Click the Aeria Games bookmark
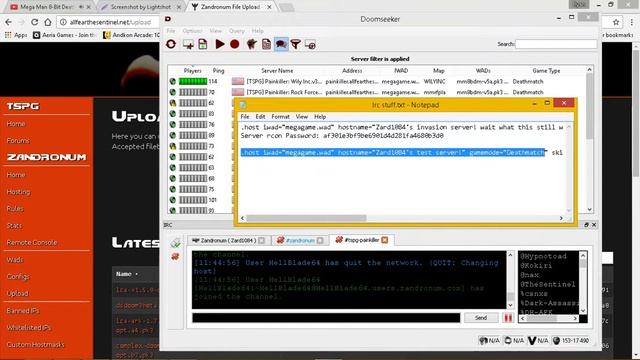640x360 pixels. click(x=64, y=35)
